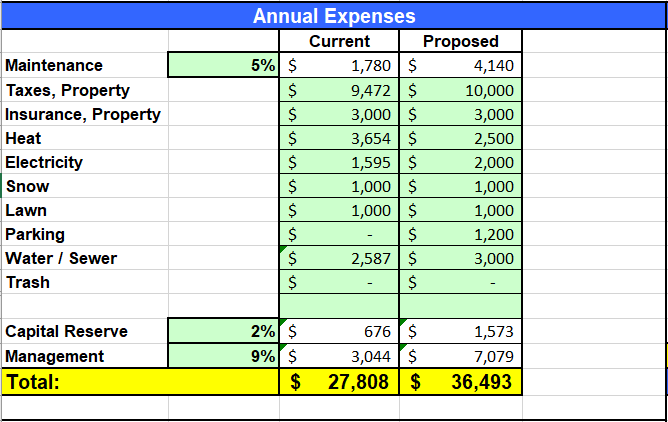Click proposed Water / Sewer 3,000 cell
This screenshot has height=422, width=668.
tap(461, 258)
